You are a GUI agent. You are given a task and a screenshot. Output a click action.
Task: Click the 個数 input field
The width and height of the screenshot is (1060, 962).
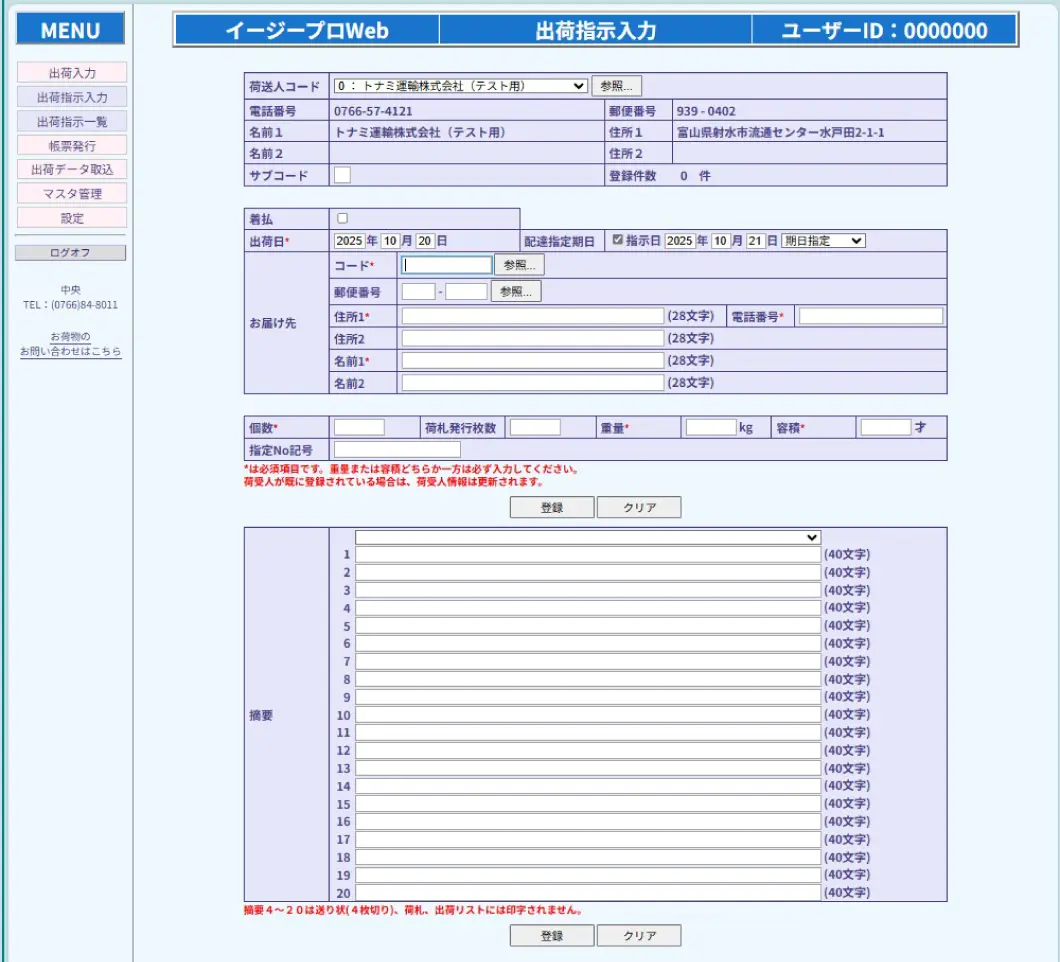click(x=359, y=427)
